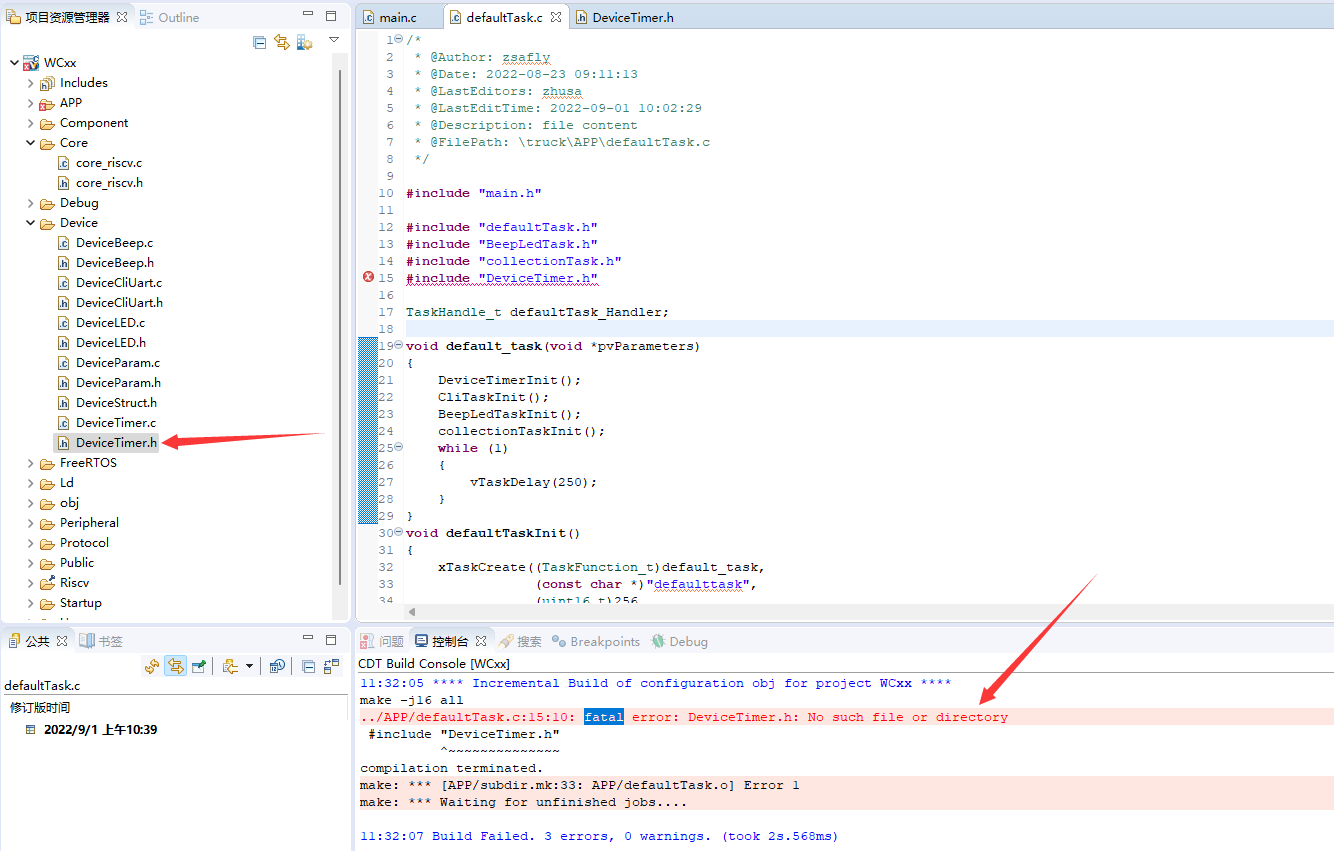The height and width of the screenshot is (851, 1334).
Task: Select the Startup folder
Action: point(80,603)
